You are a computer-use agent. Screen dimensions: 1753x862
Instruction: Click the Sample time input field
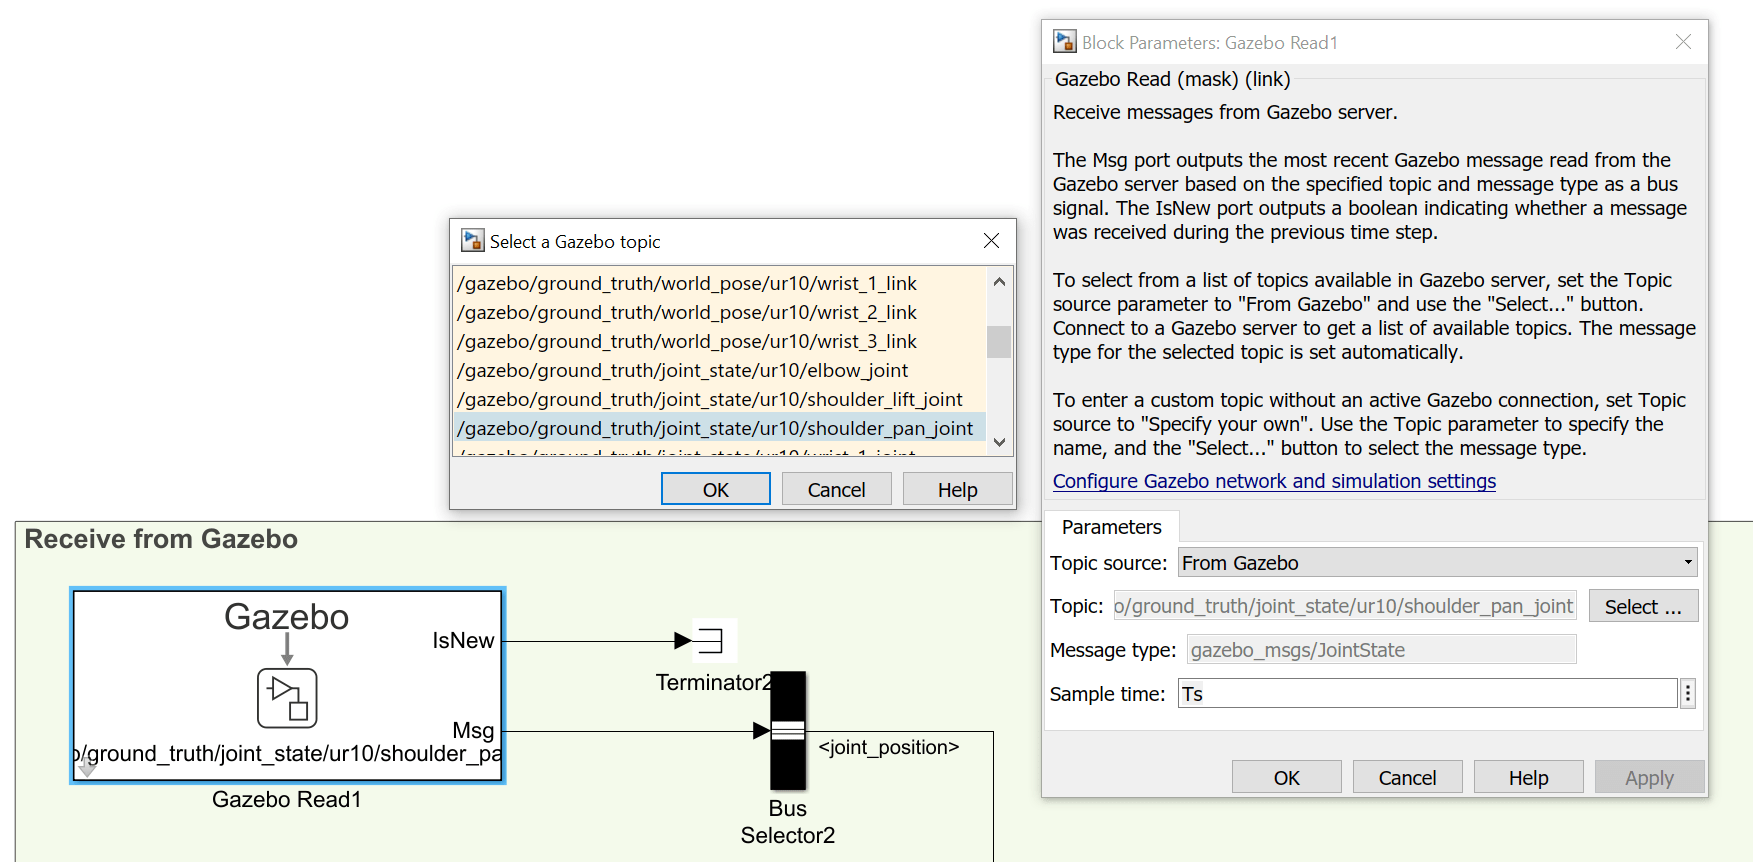pyautogui.click(x=1428, y=693)
